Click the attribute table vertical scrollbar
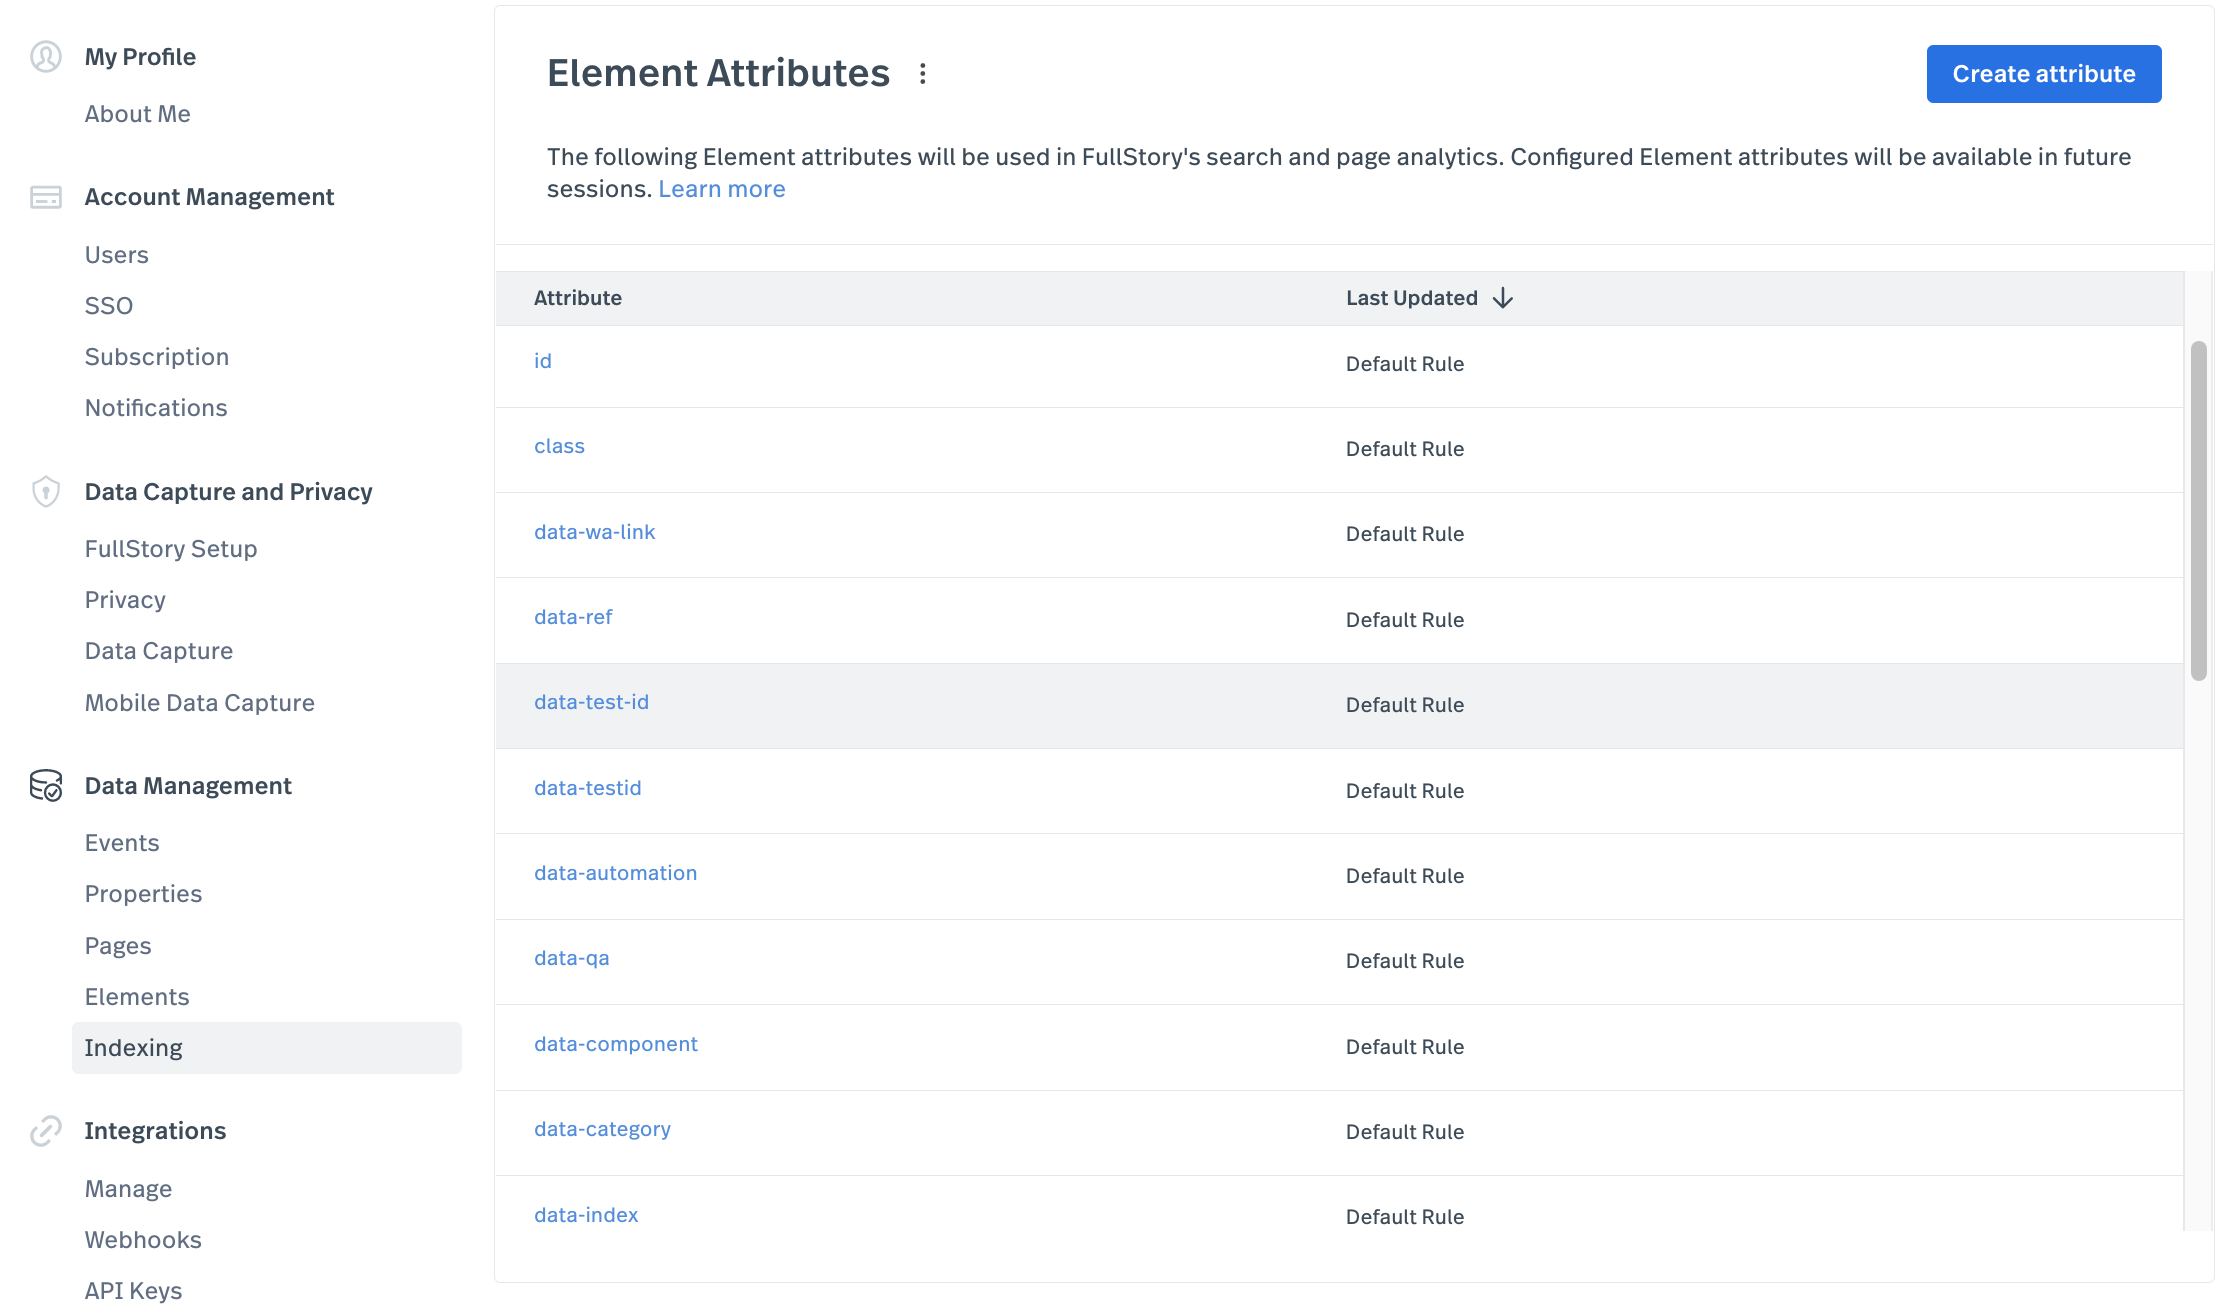This screenshot has width=2236, height=1314. click(x=2198, y=511)
